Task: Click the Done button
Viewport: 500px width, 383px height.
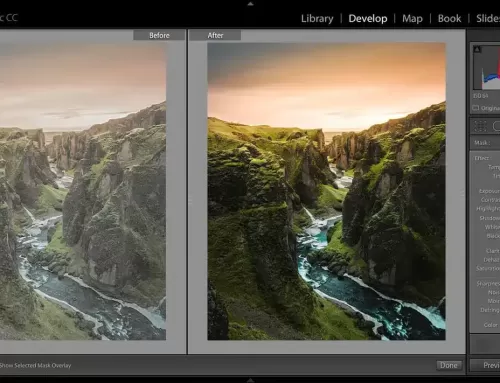Action: 449,365
